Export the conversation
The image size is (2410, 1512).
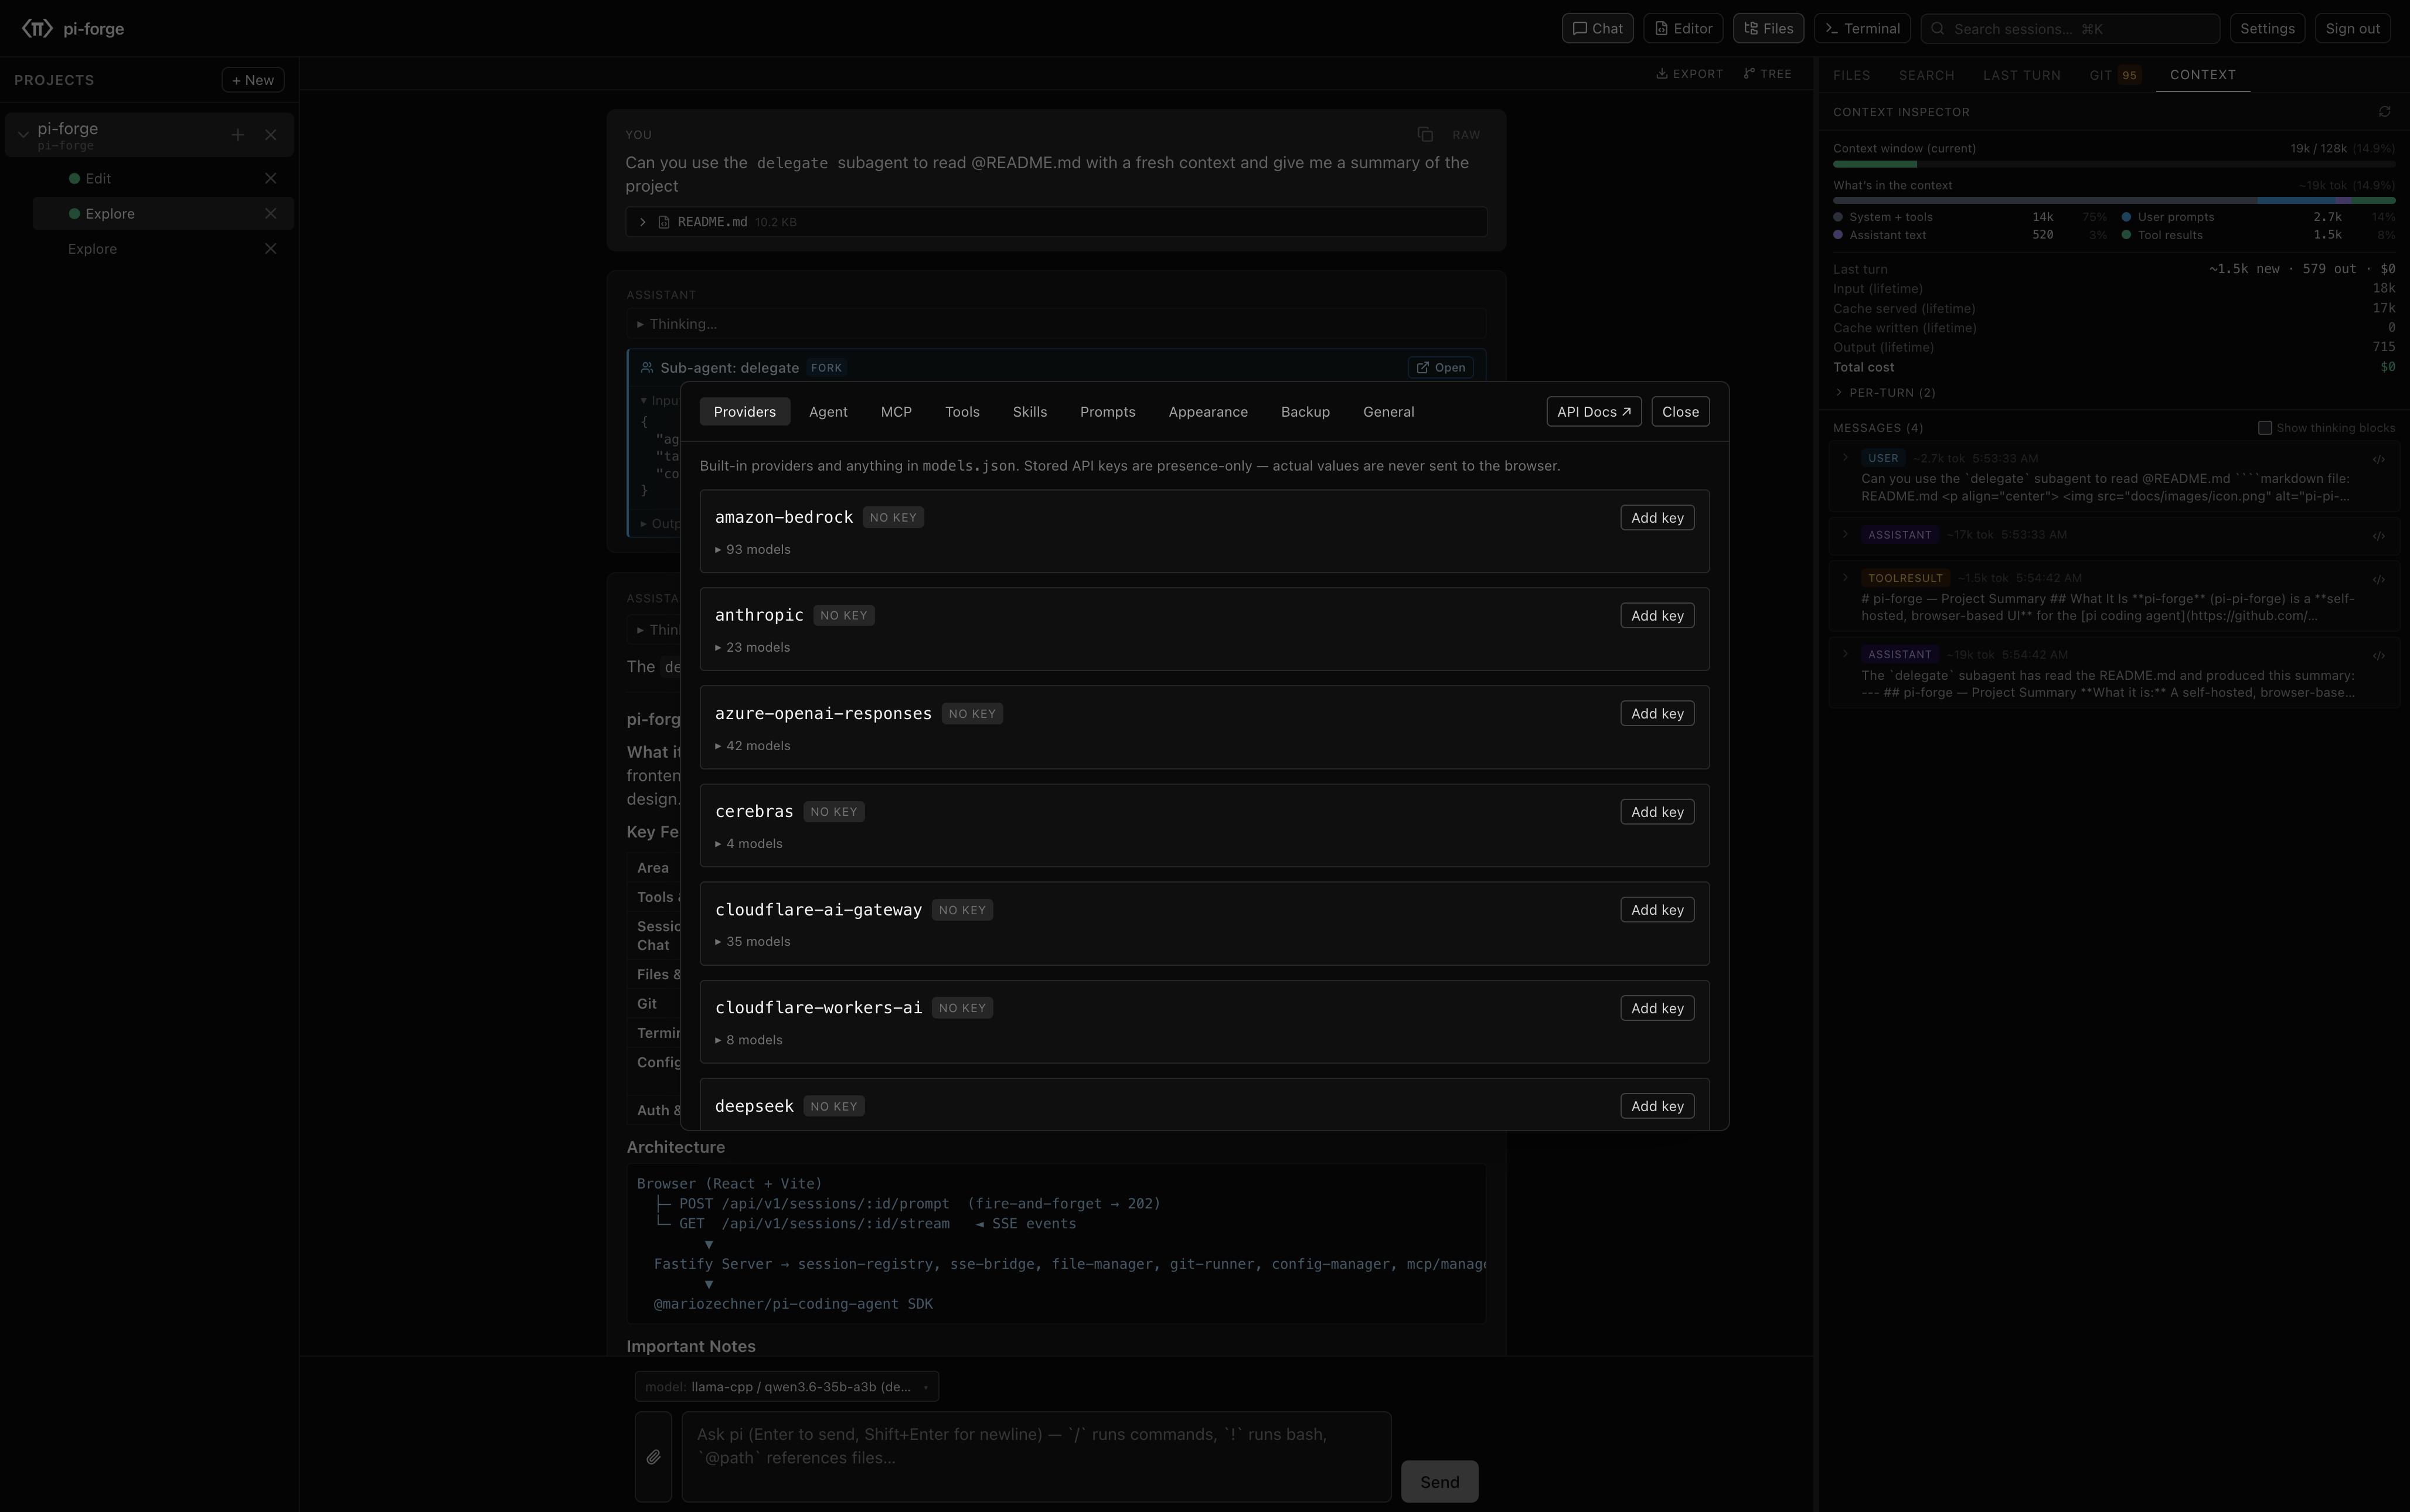click(x=1689, y=74)
